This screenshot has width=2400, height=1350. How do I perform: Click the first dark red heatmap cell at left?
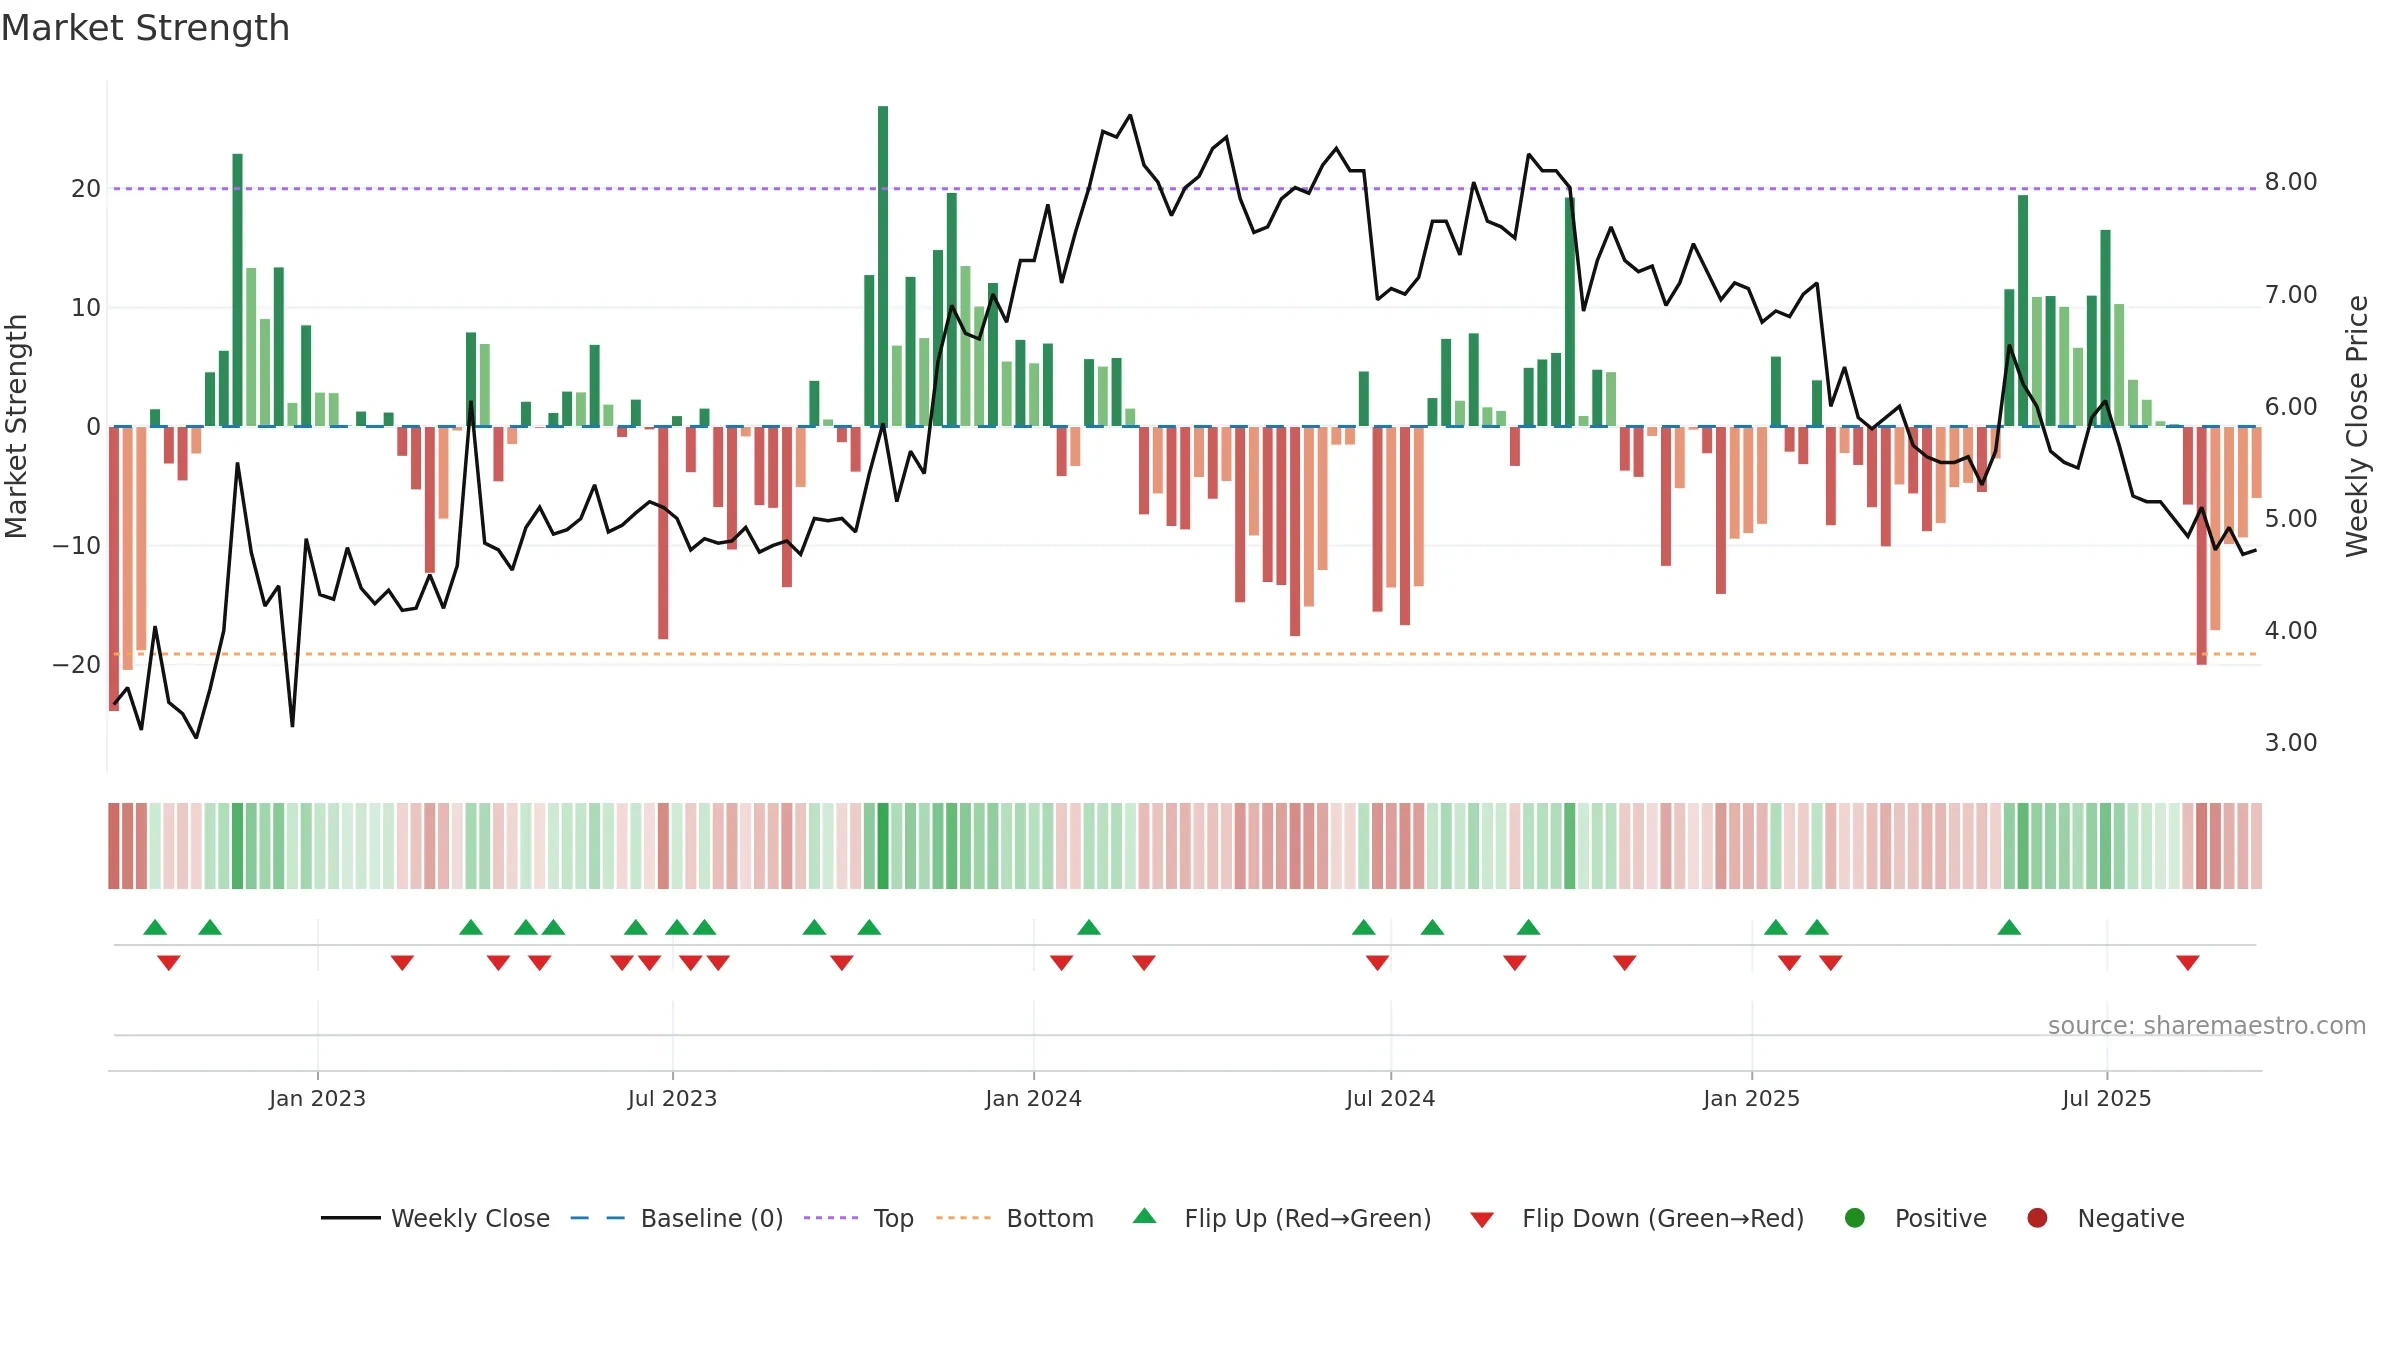[114, 846]
